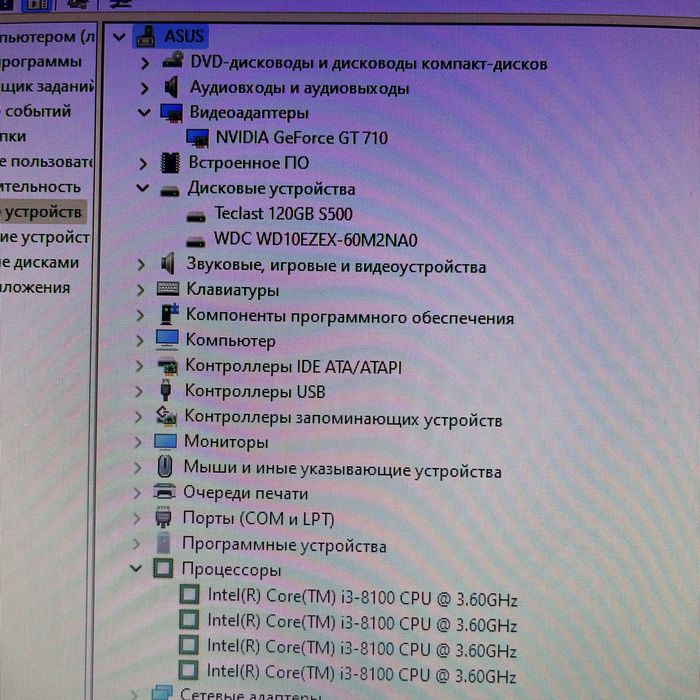Open the 'устройств' item highlighted in left pane
Image resolution: width=700 pixels, height=700 pixels.
[42, 212]
